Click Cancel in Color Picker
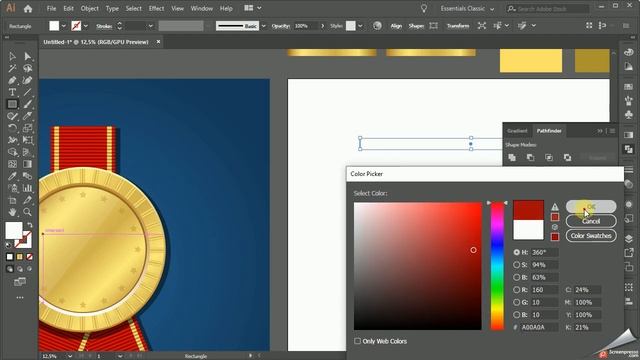 [591, 221]
